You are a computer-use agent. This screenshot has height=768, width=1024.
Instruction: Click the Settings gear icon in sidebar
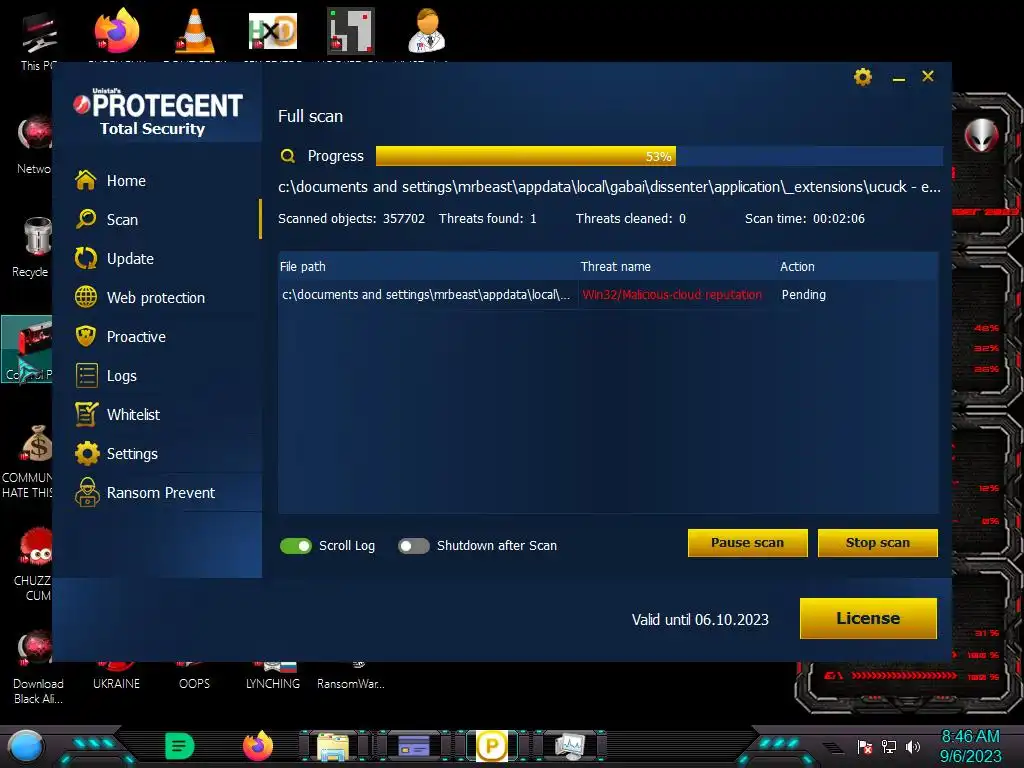(86, 453)
